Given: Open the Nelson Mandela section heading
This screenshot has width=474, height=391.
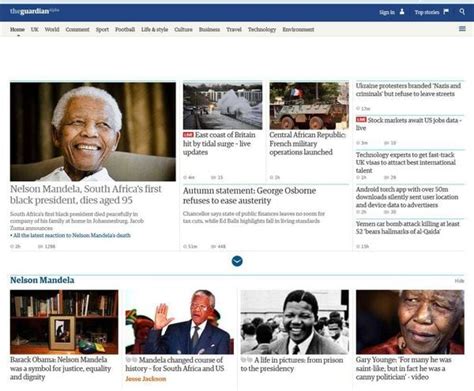Looking at the screenshot, I should click(42, 280).
